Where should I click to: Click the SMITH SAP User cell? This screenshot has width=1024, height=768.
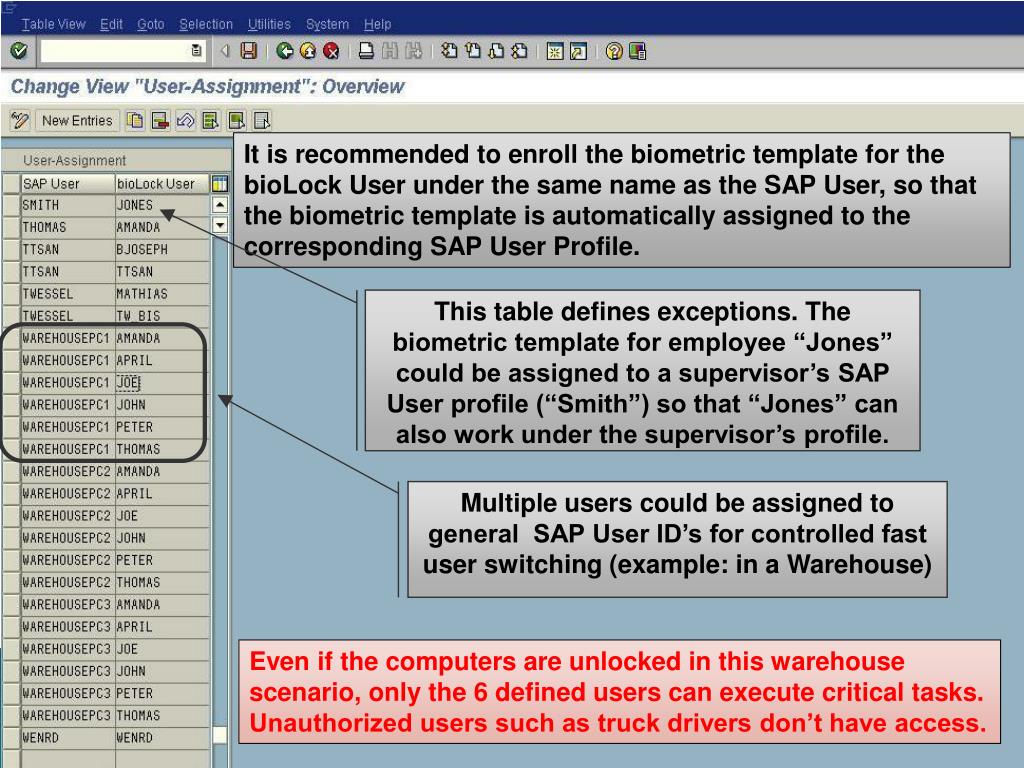coord(68,205)
